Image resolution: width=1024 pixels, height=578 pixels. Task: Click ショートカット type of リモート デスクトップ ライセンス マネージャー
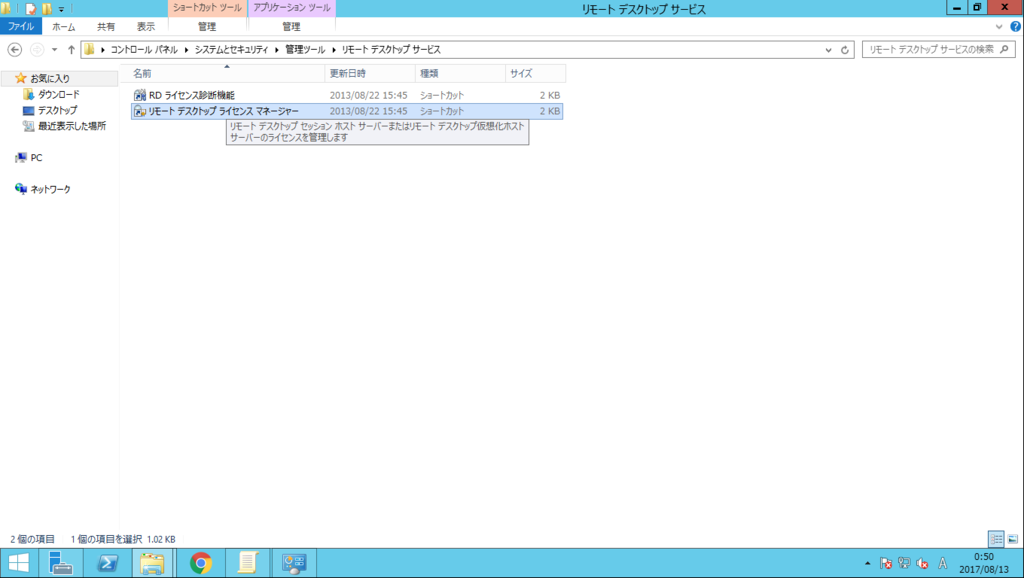(442, 112)
